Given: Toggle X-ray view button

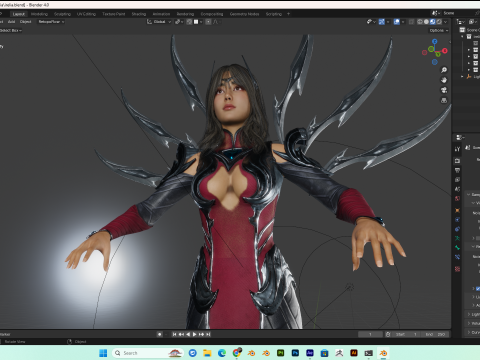Looking at the screenshot, I should click(412, 22).
